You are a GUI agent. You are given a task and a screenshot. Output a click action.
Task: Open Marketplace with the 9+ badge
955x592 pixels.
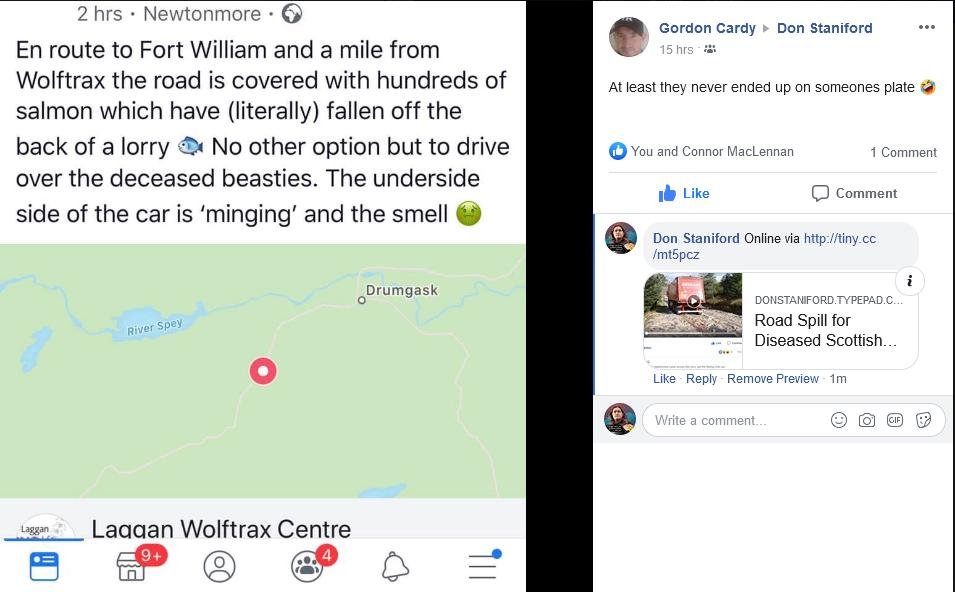(x=131, y=567)
